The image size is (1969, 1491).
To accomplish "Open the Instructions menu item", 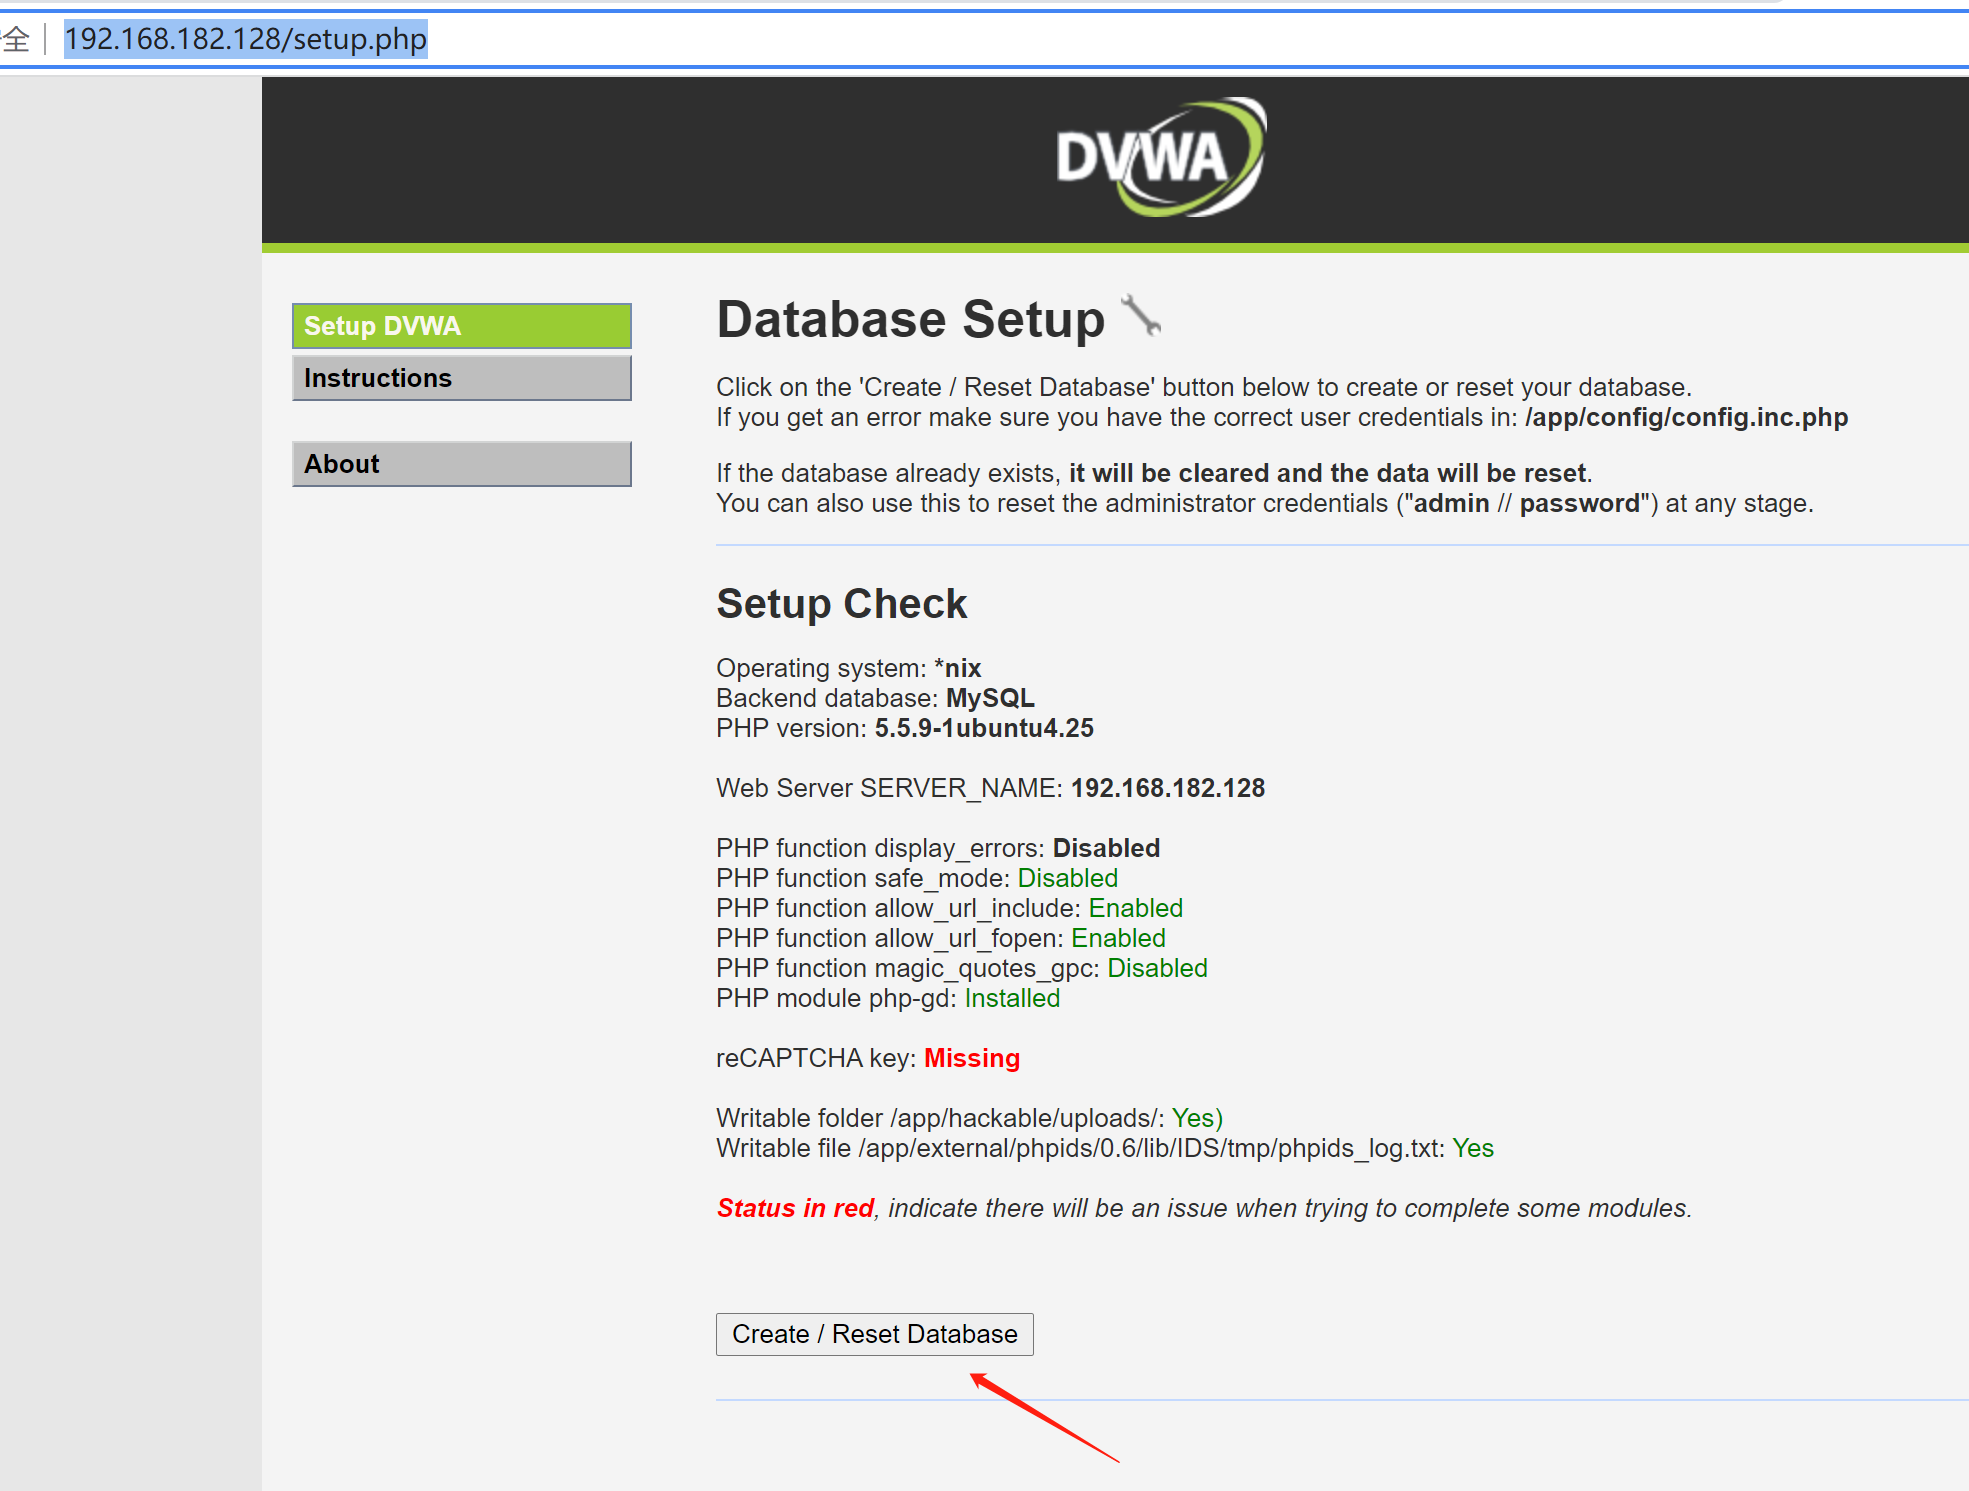I will [x=461, y=378].
